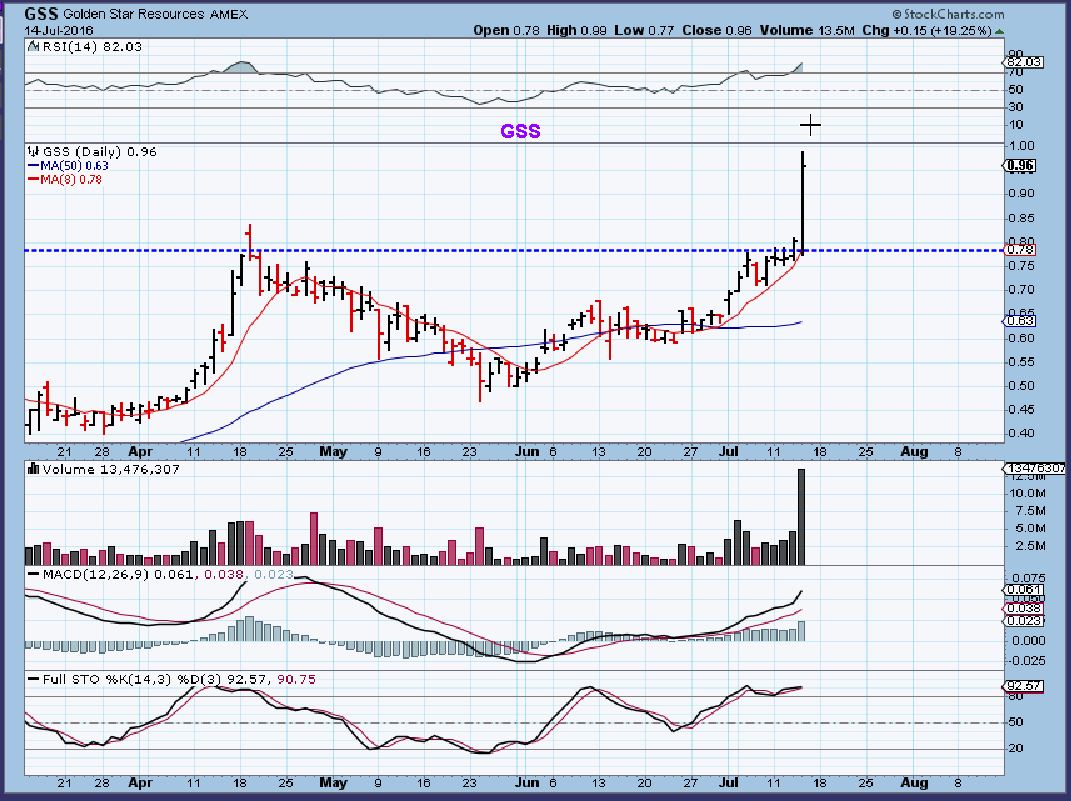
Task: Click the High 0.99 header value
Action: (576, 31)
